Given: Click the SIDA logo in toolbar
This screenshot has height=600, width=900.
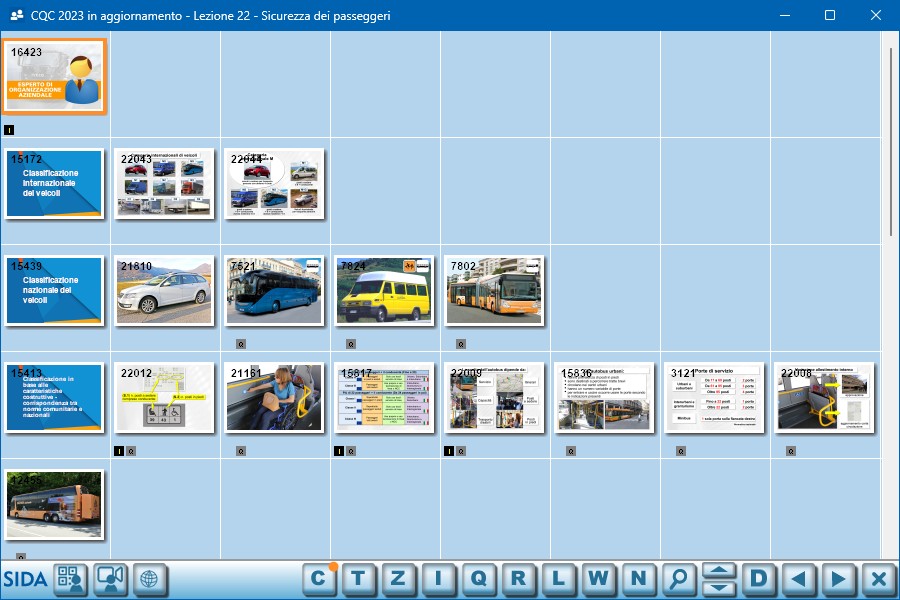Looking at the screenshot, I should 25,579.
